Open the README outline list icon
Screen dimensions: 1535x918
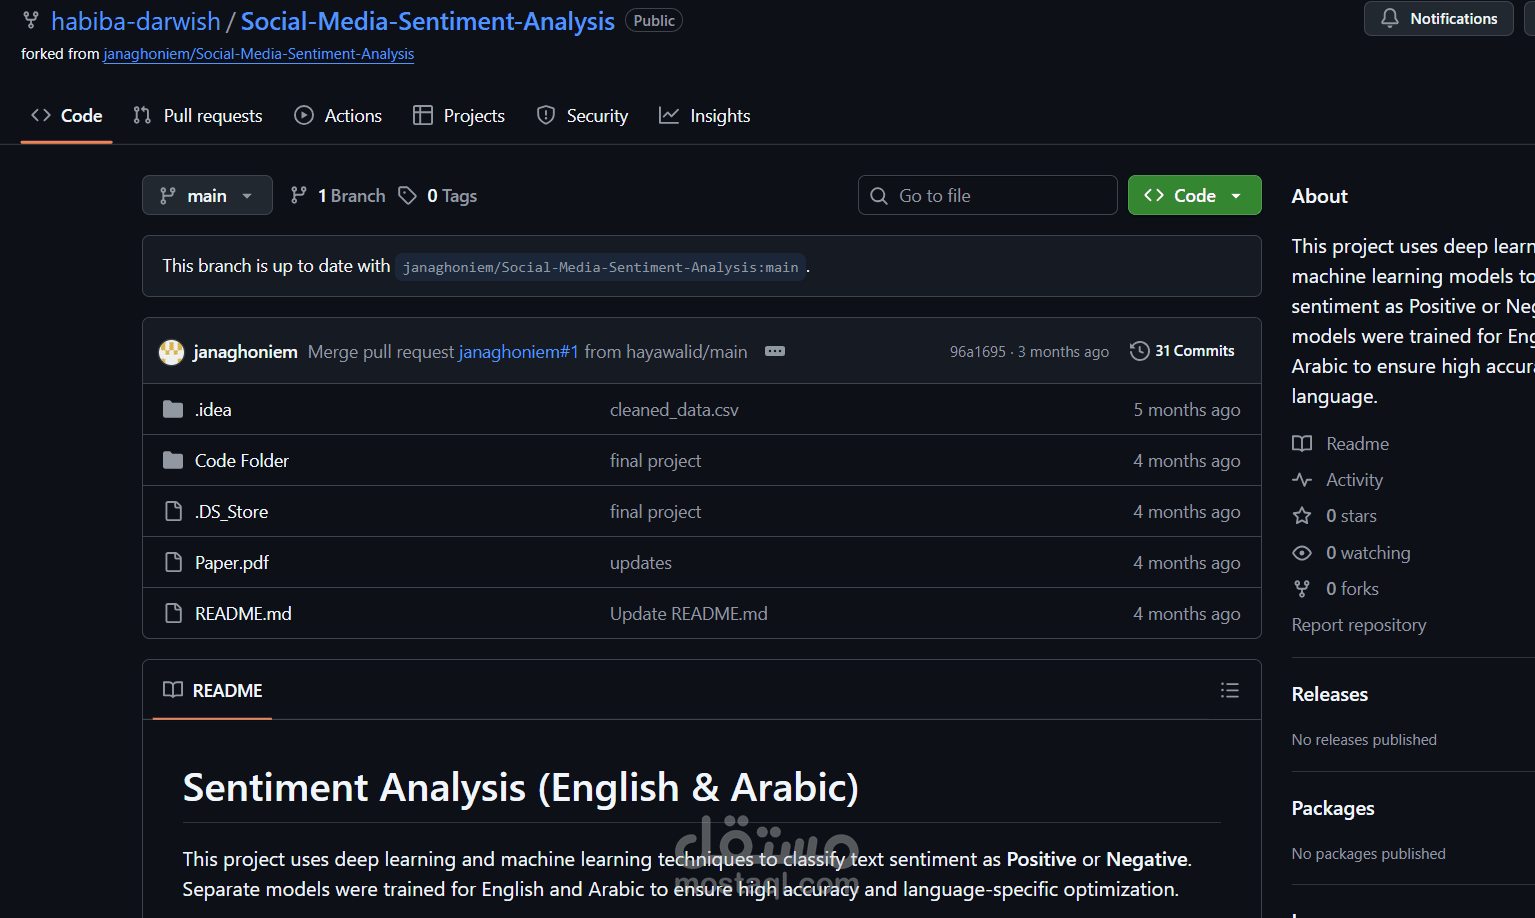pos(1230,690)
